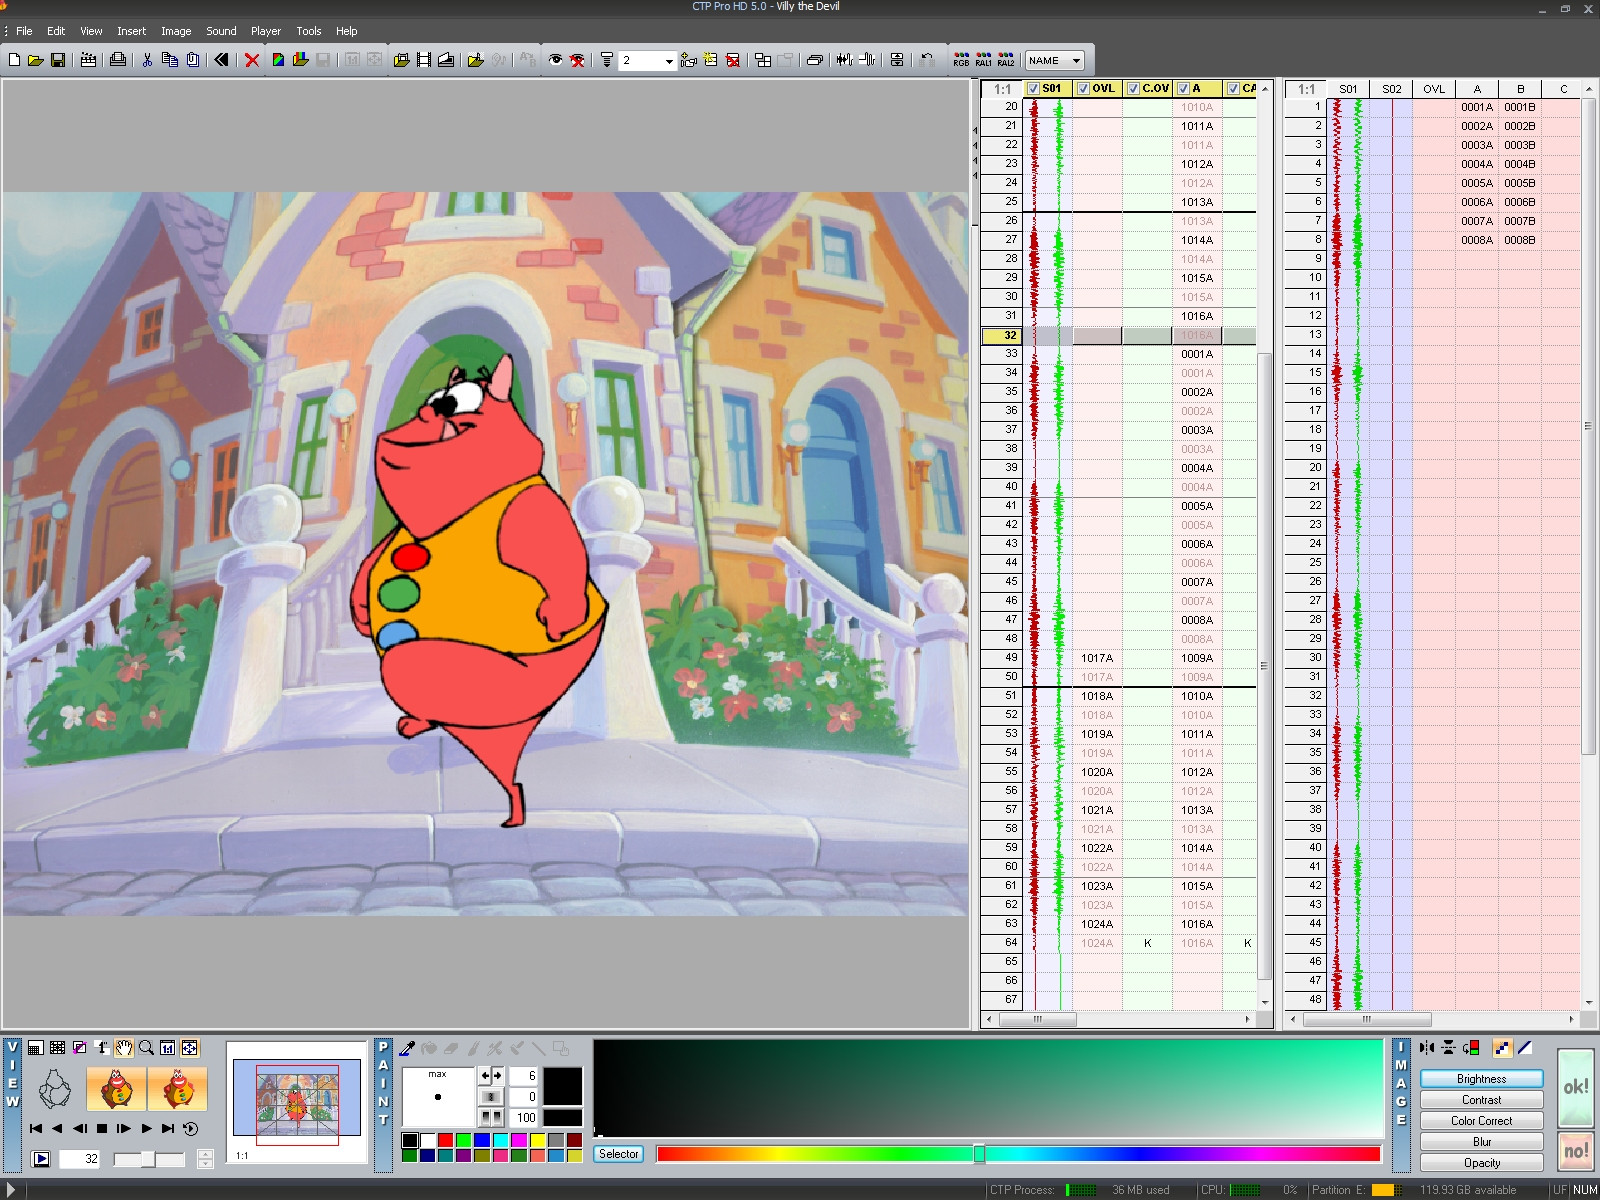Open the Sound menu

point(221,31)
